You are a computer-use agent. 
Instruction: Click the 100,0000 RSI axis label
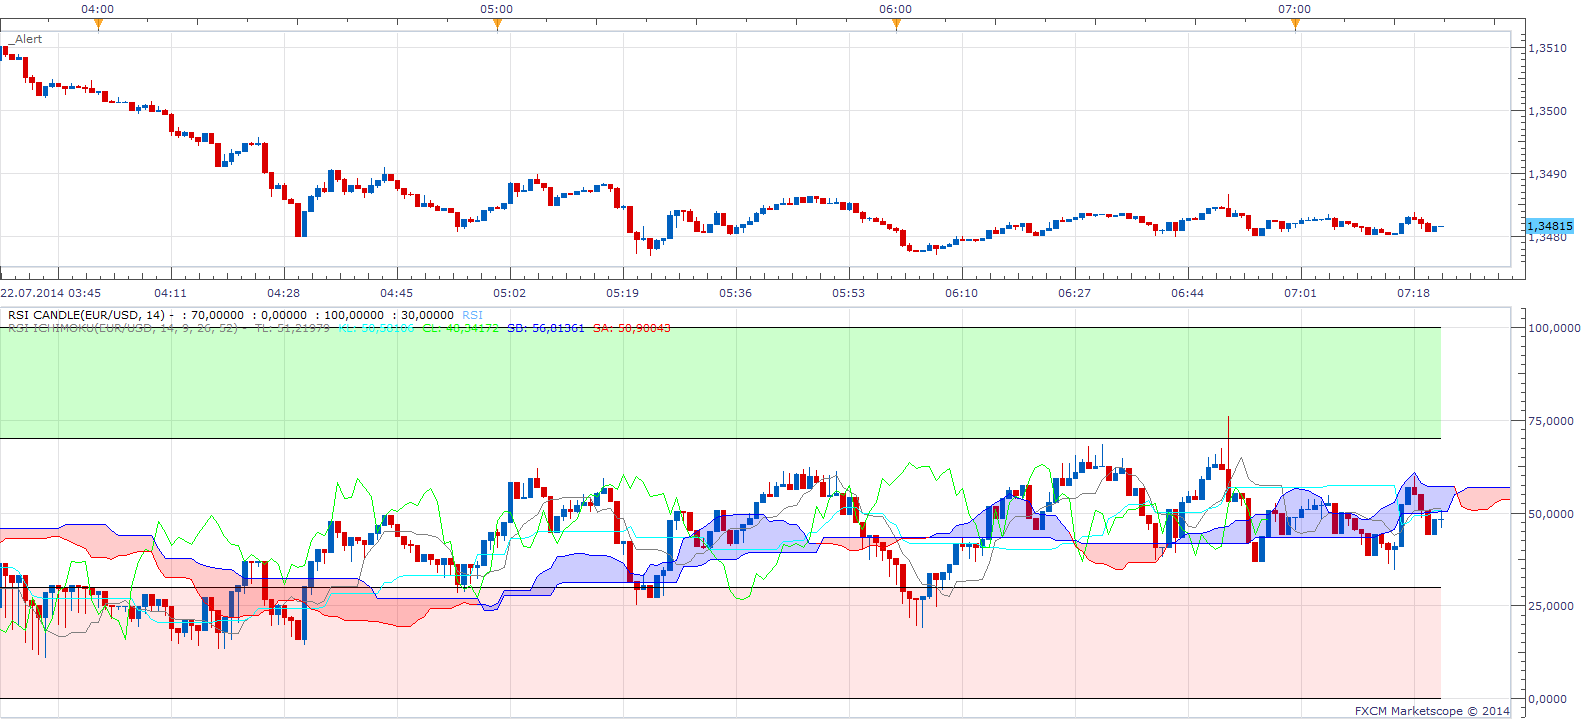click(1554, 328)
